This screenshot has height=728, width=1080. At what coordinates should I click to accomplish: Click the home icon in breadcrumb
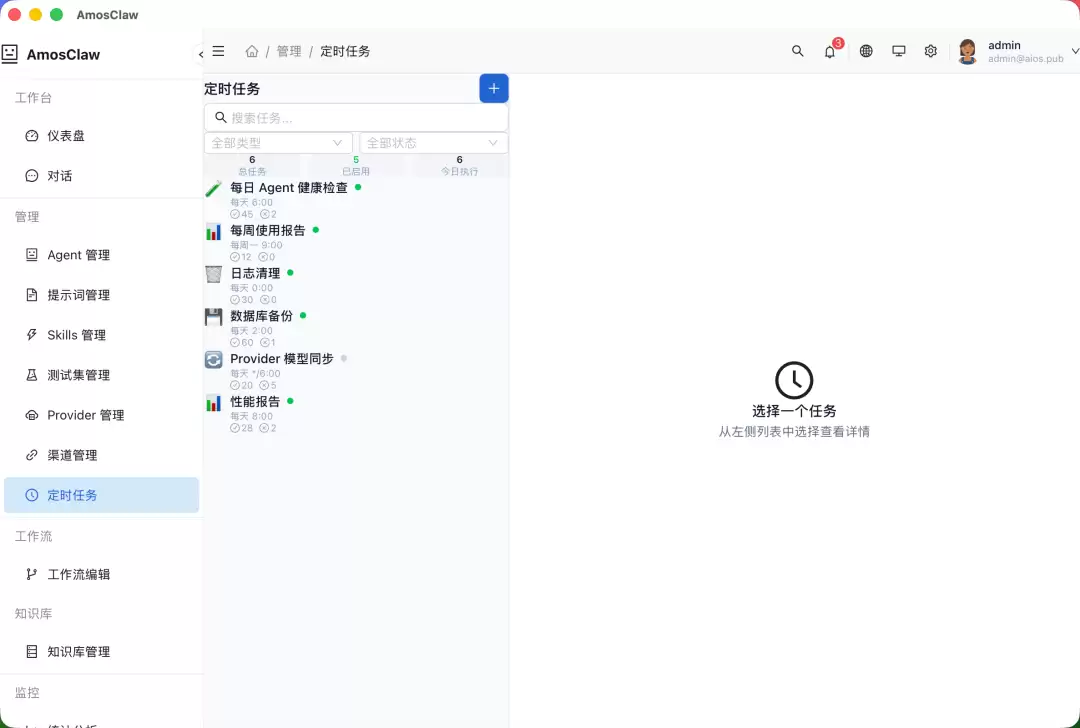(x=252, y=51)
